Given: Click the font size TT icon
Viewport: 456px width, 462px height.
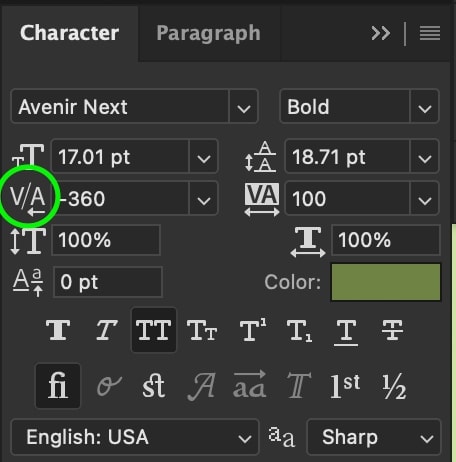Looking at the screenshot, I should click(x=28, y=156).
